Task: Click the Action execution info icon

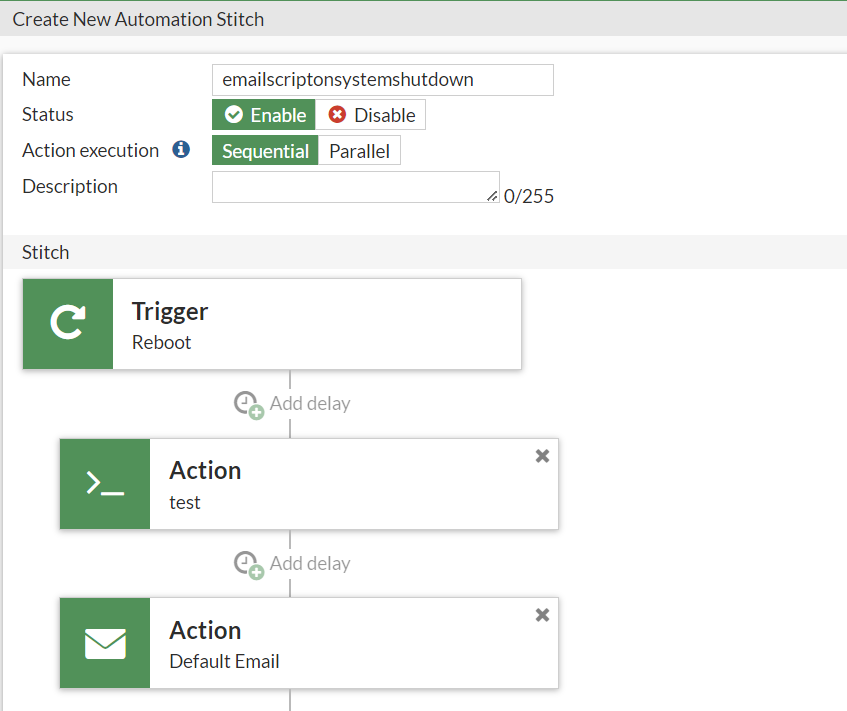Action: point(181,150)
